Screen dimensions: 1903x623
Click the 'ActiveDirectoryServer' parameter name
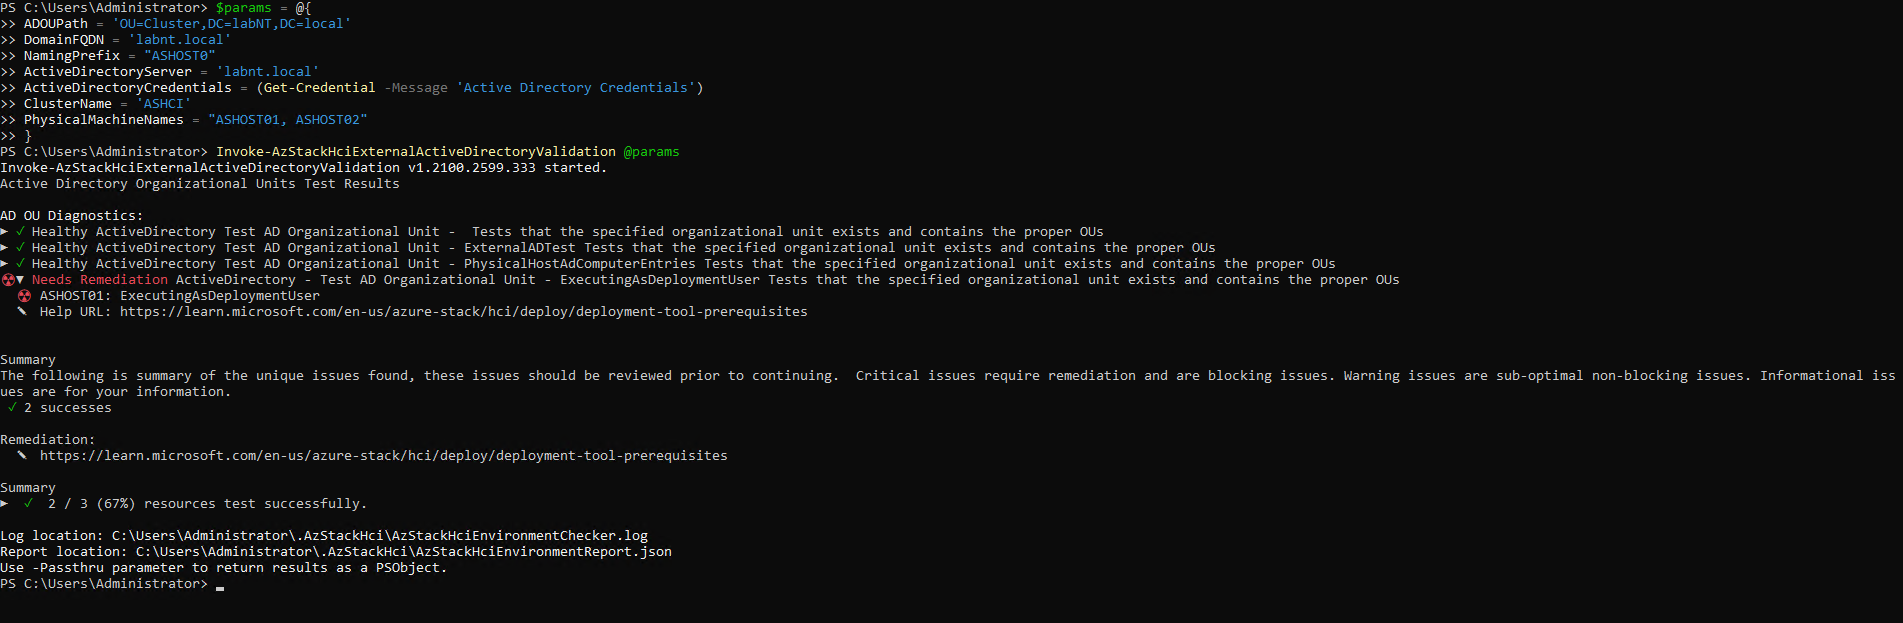(108, 71)
